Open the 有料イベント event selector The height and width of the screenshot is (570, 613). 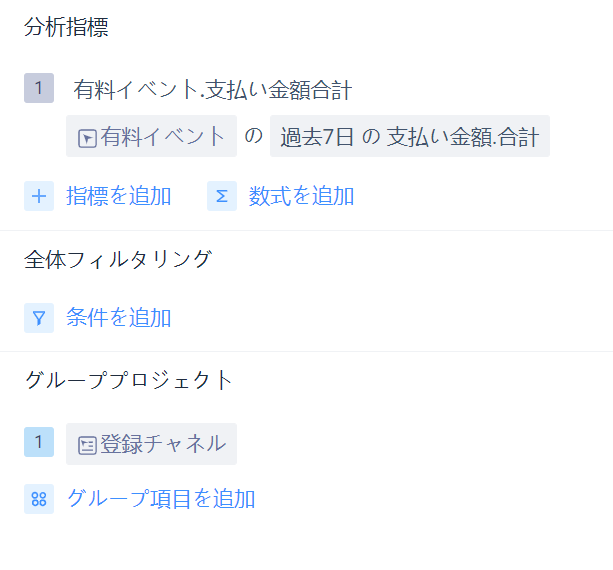coord(151,136)
